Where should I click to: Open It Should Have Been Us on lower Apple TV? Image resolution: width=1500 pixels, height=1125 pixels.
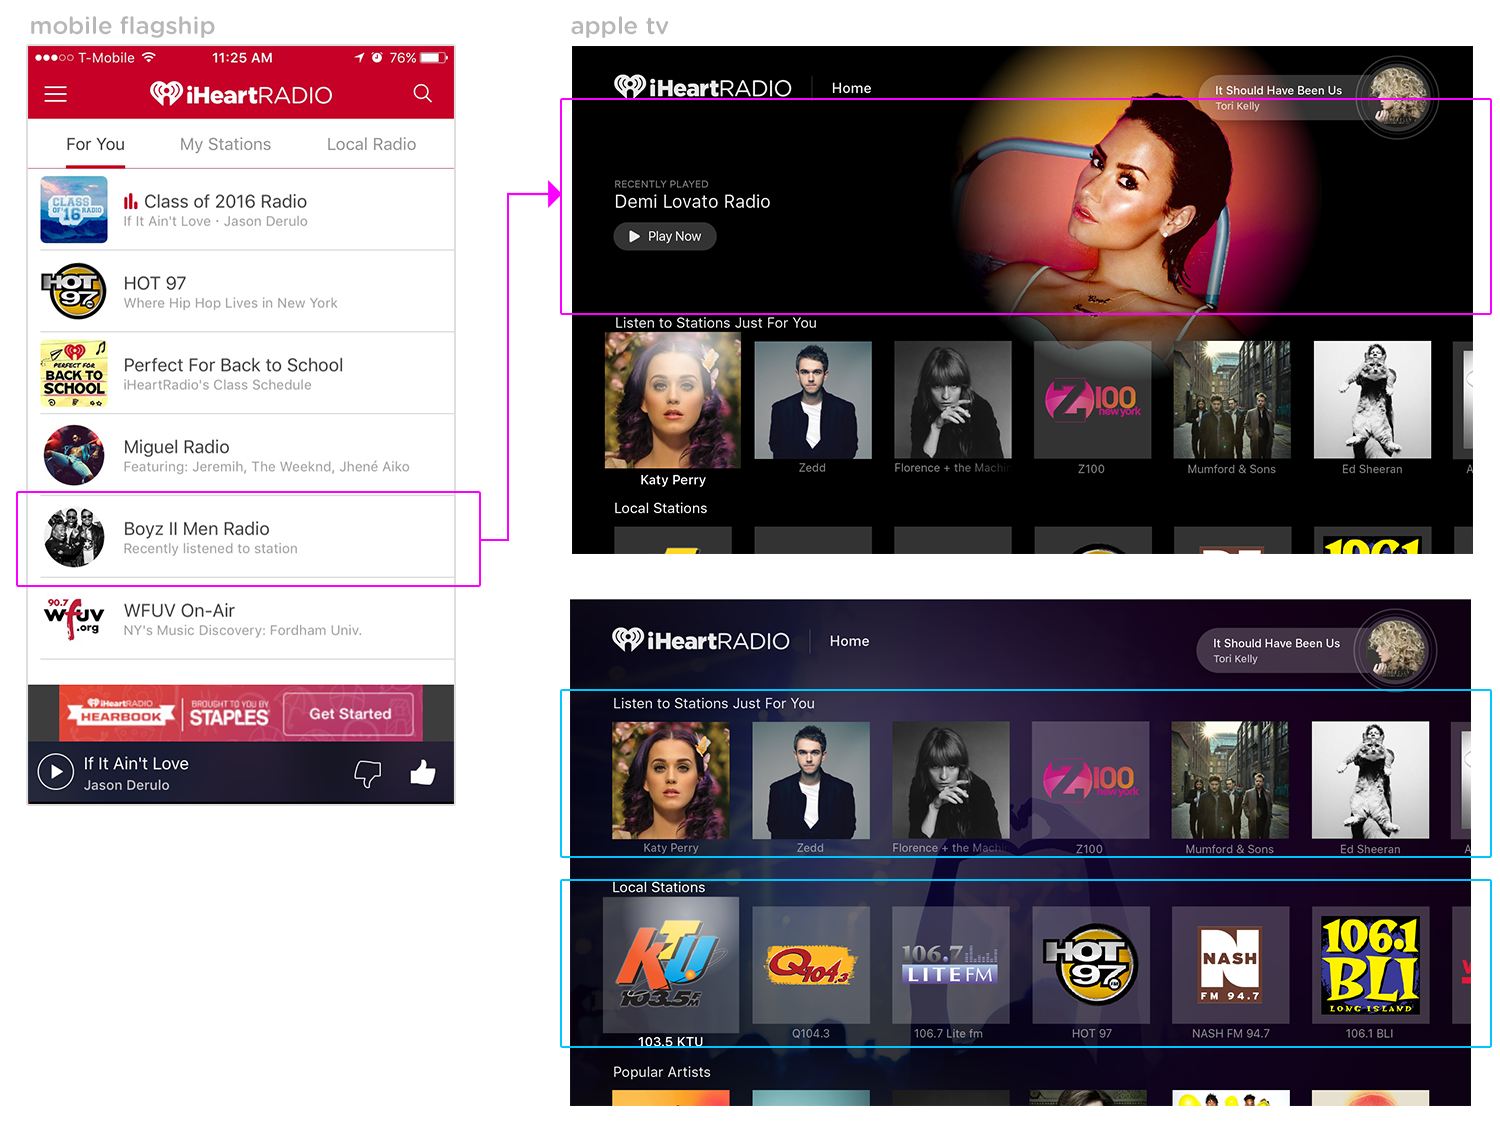tap(1276, 643)
